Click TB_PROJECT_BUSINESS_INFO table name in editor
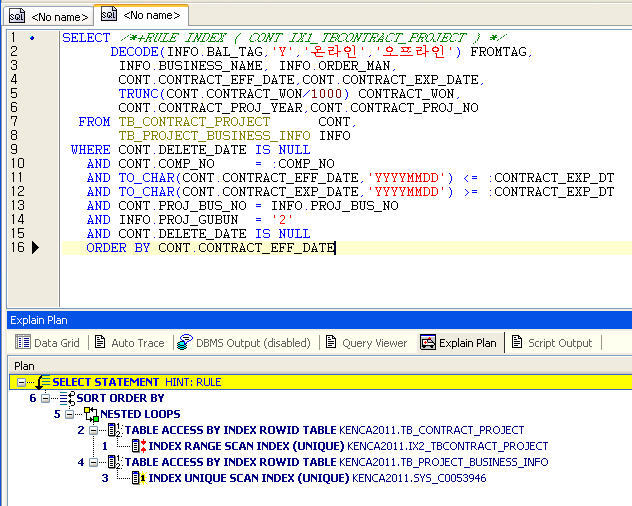This screenshot has width=632, height=506. coord(214,135)
